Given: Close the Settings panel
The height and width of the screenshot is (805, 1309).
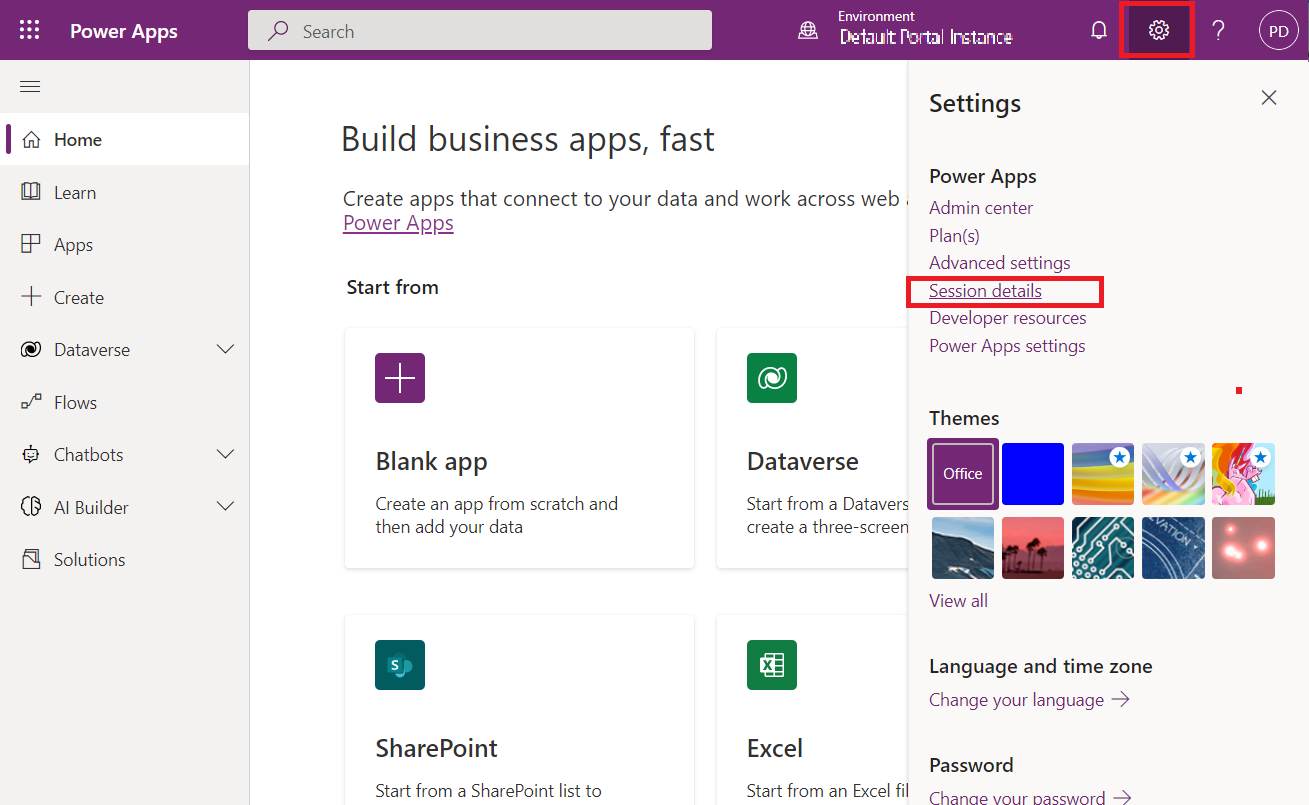Looking at the screenshot, I should click(1269, 97).
